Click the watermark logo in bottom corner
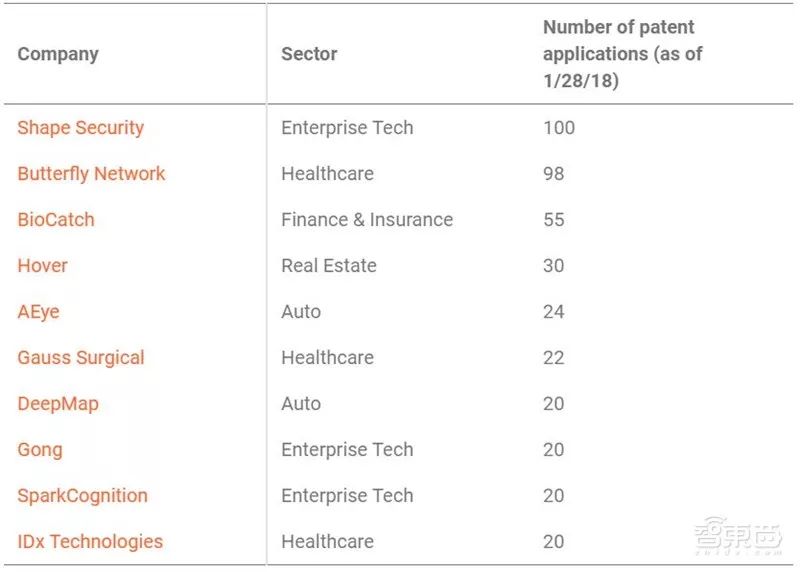The image size is (800, 572). coord(738,540)
